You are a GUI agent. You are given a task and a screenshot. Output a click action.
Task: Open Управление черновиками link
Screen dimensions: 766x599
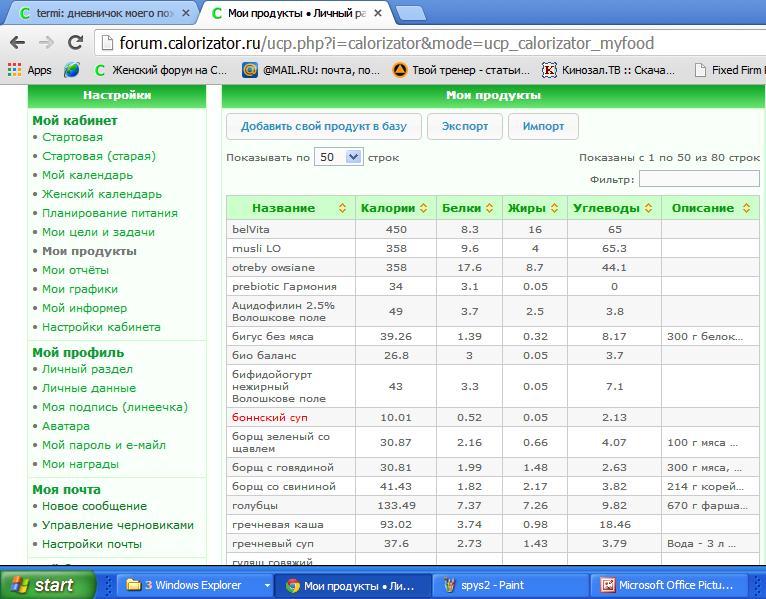118,525
